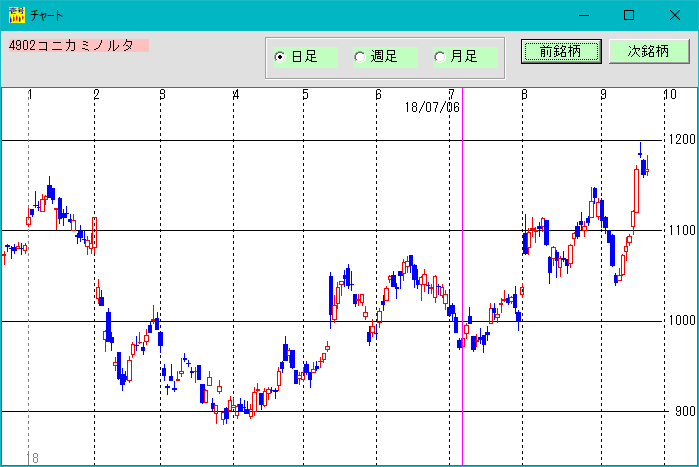This screenshot has width=699, height=467.
Task: Click the 1000 price axis label
Action: (682, 320)
